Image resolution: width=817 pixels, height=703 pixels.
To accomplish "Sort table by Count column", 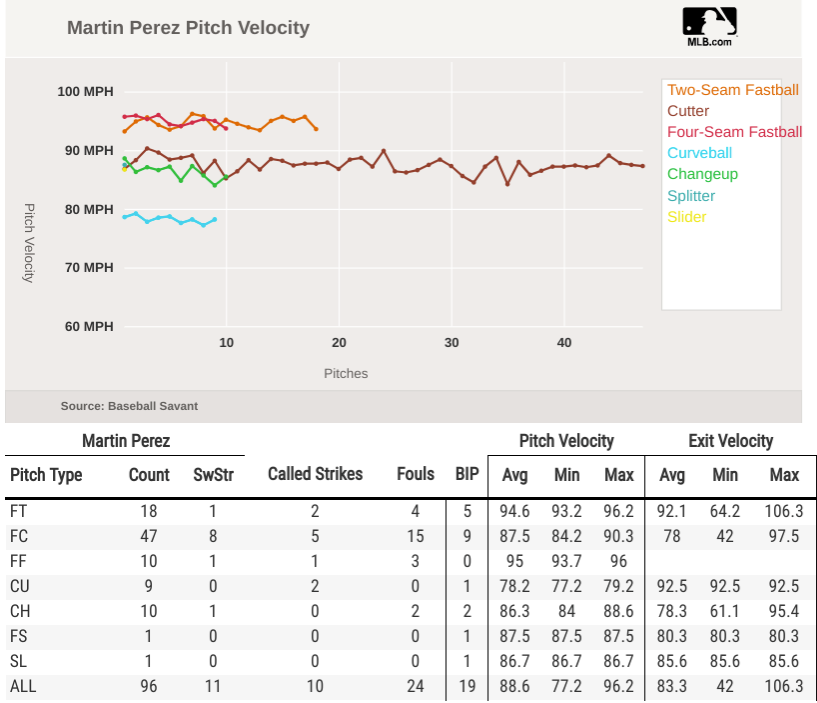I will point(149,475).
